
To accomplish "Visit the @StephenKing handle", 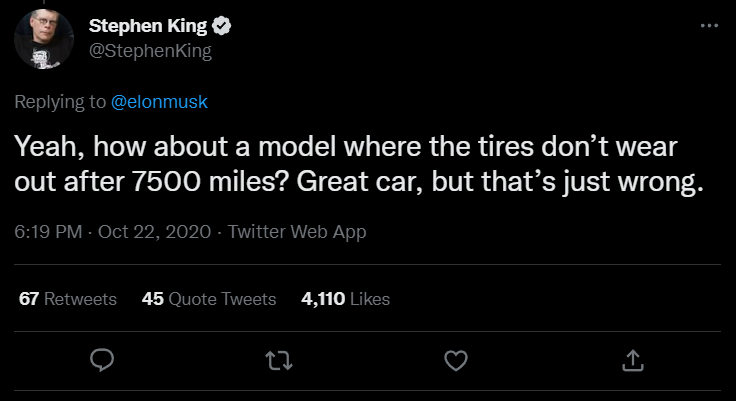I will pyautogui.click(x=150, y=51).
